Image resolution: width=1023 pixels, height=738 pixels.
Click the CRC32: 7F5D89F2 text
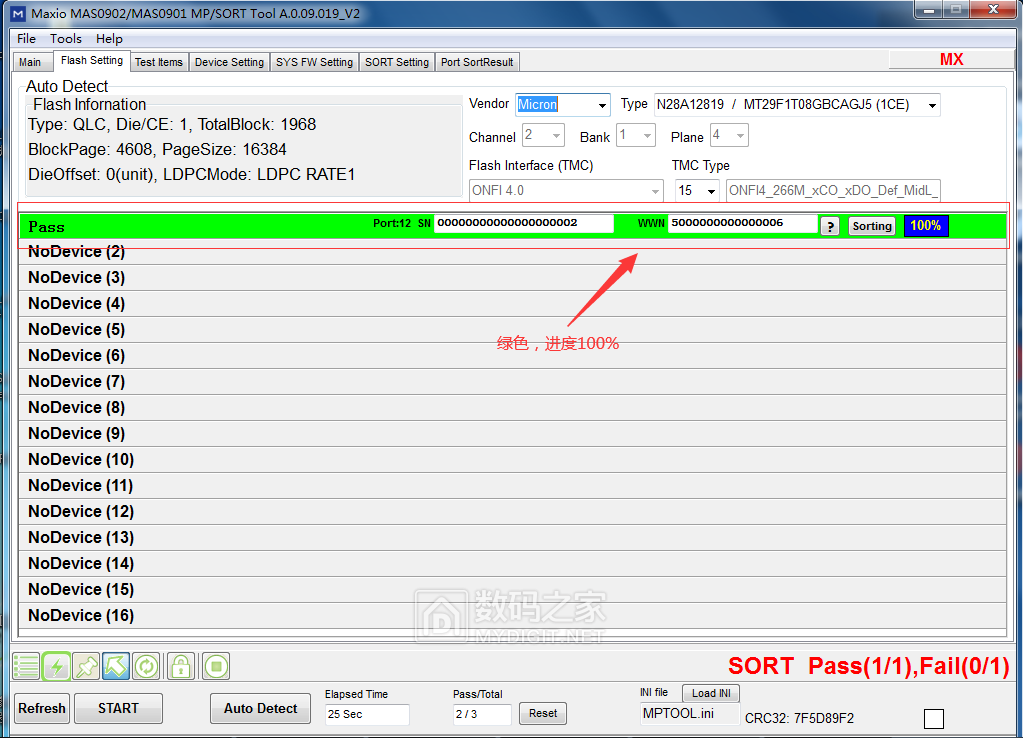coord(799,718)
